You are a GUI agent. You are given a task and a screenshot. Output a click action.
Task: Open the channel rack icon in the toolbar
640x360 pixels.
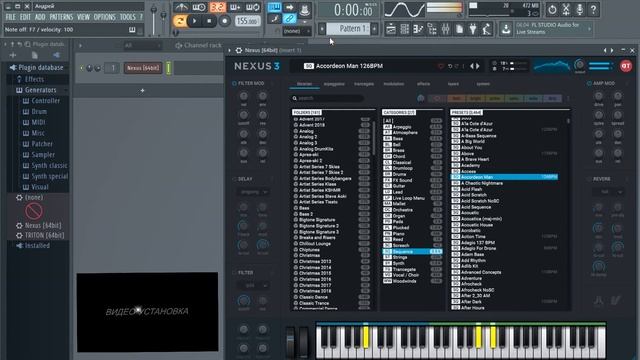[404, 29]
